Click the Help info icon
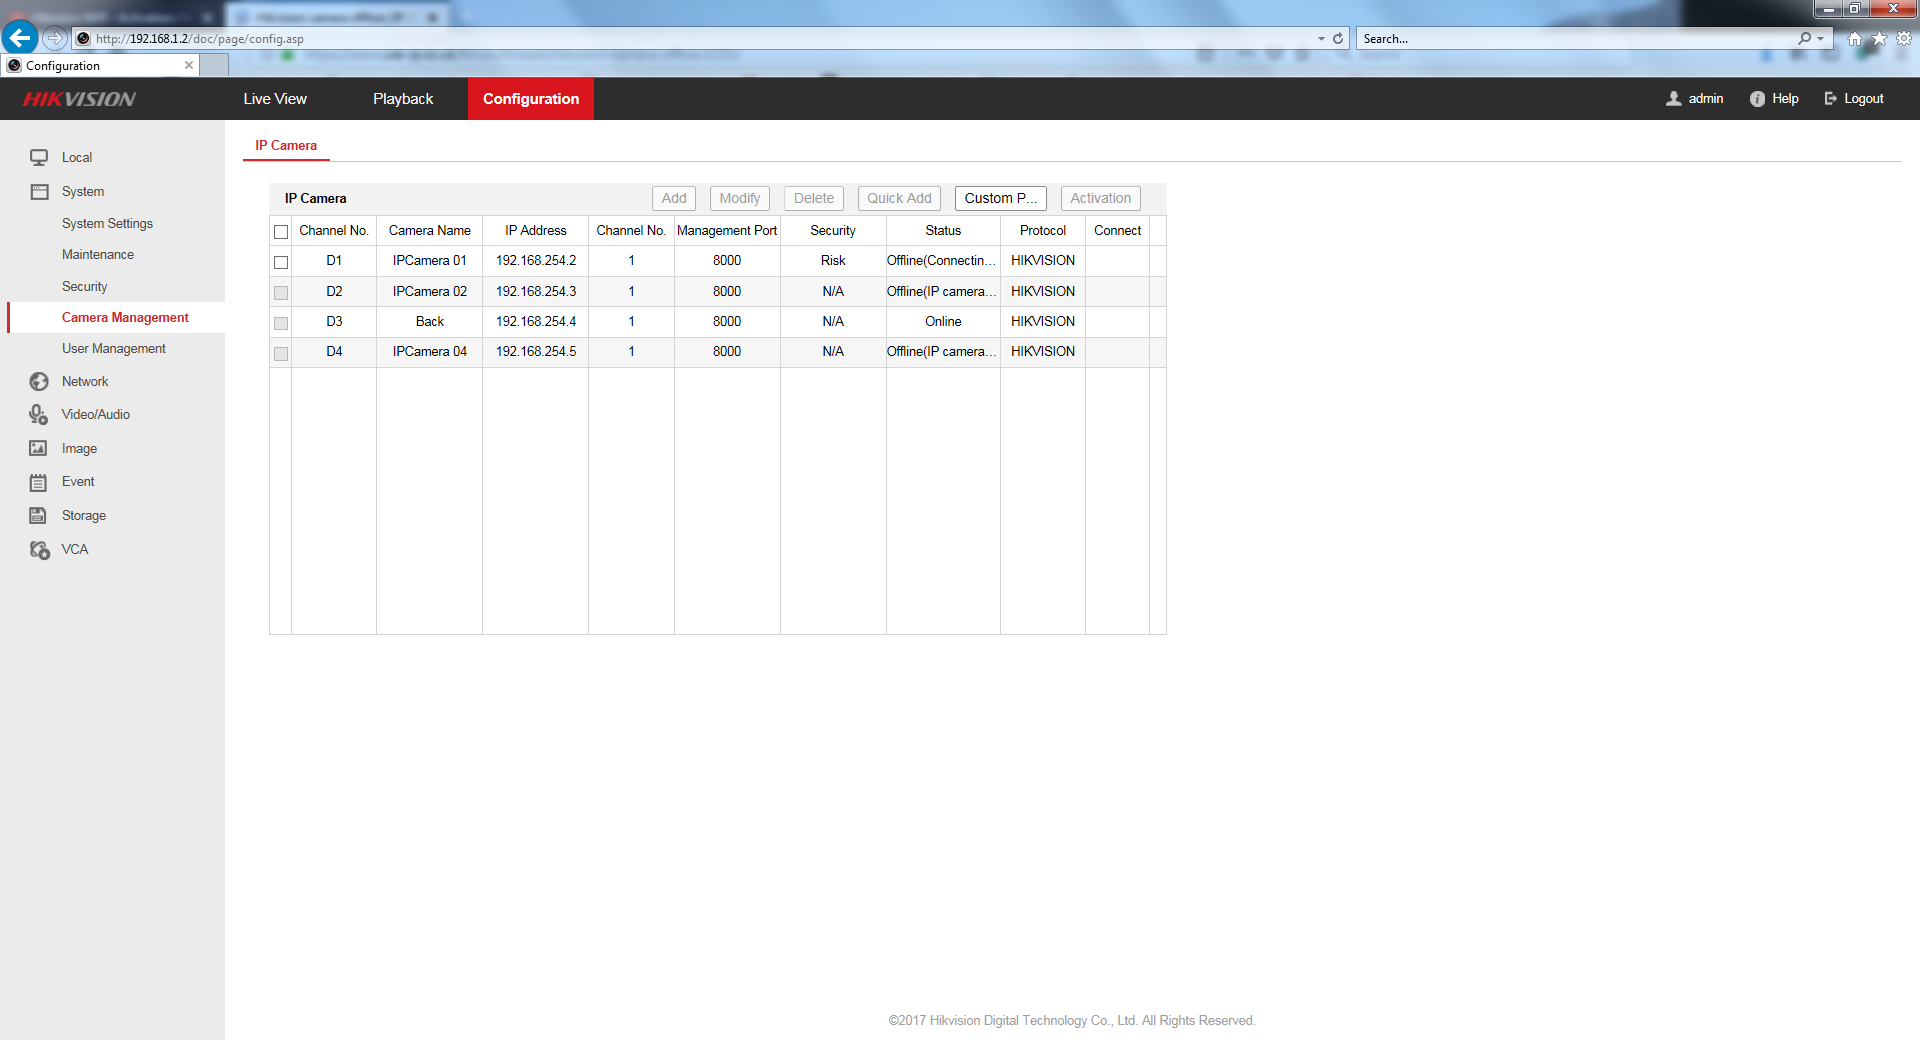Viewport: 1920px width, 1040px height. 1757,99
